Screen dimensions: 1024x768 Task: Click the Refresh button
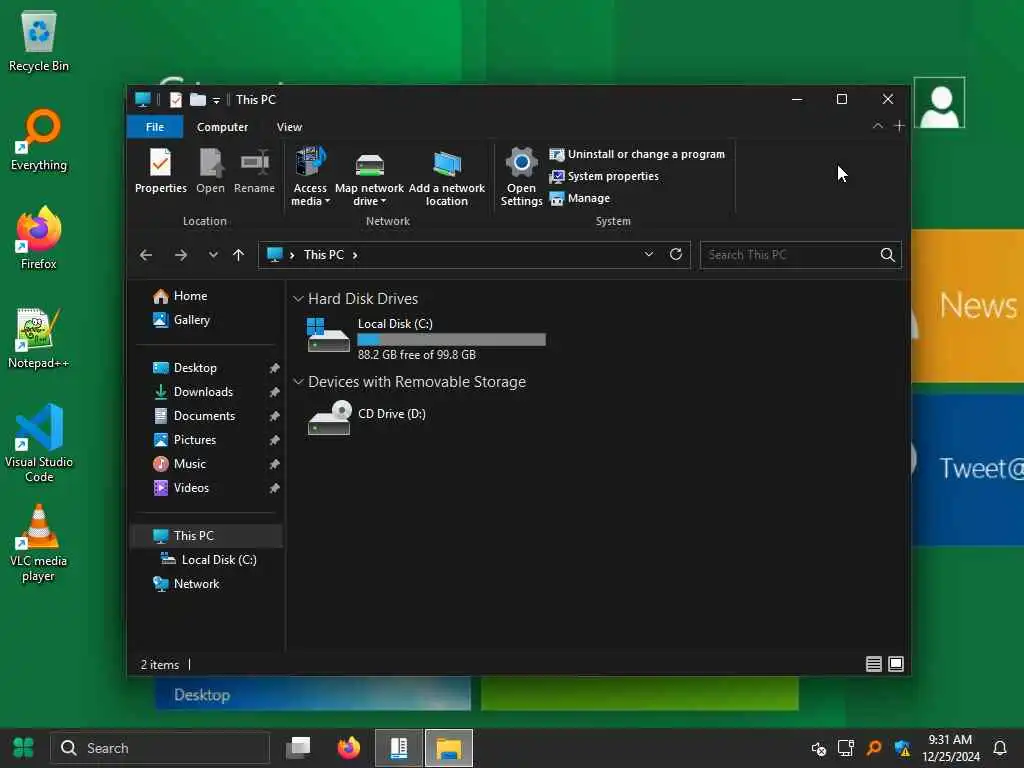(676, 255)
